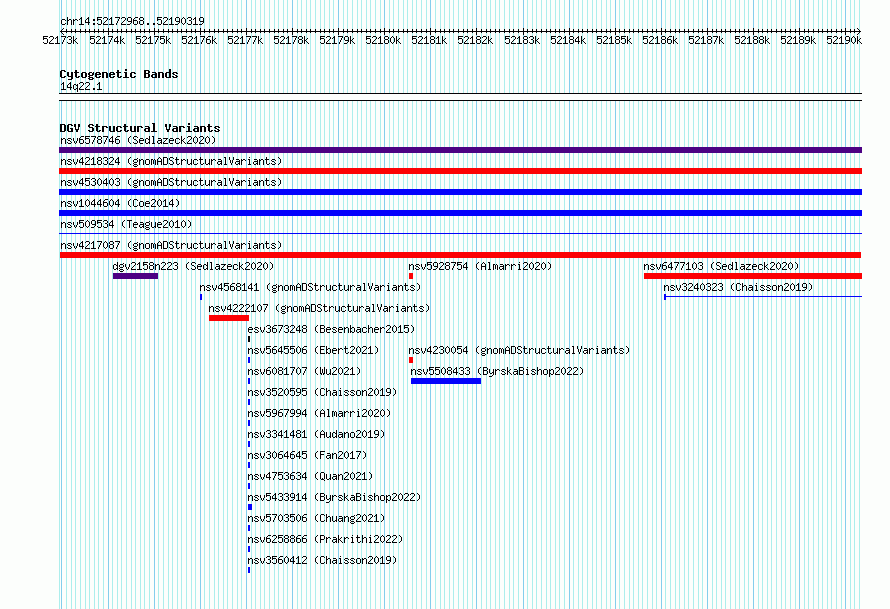890x609 pixels.
Task: Open nsv4222107 (gnomADStructuralVariants) label
Action: (319, 308)
